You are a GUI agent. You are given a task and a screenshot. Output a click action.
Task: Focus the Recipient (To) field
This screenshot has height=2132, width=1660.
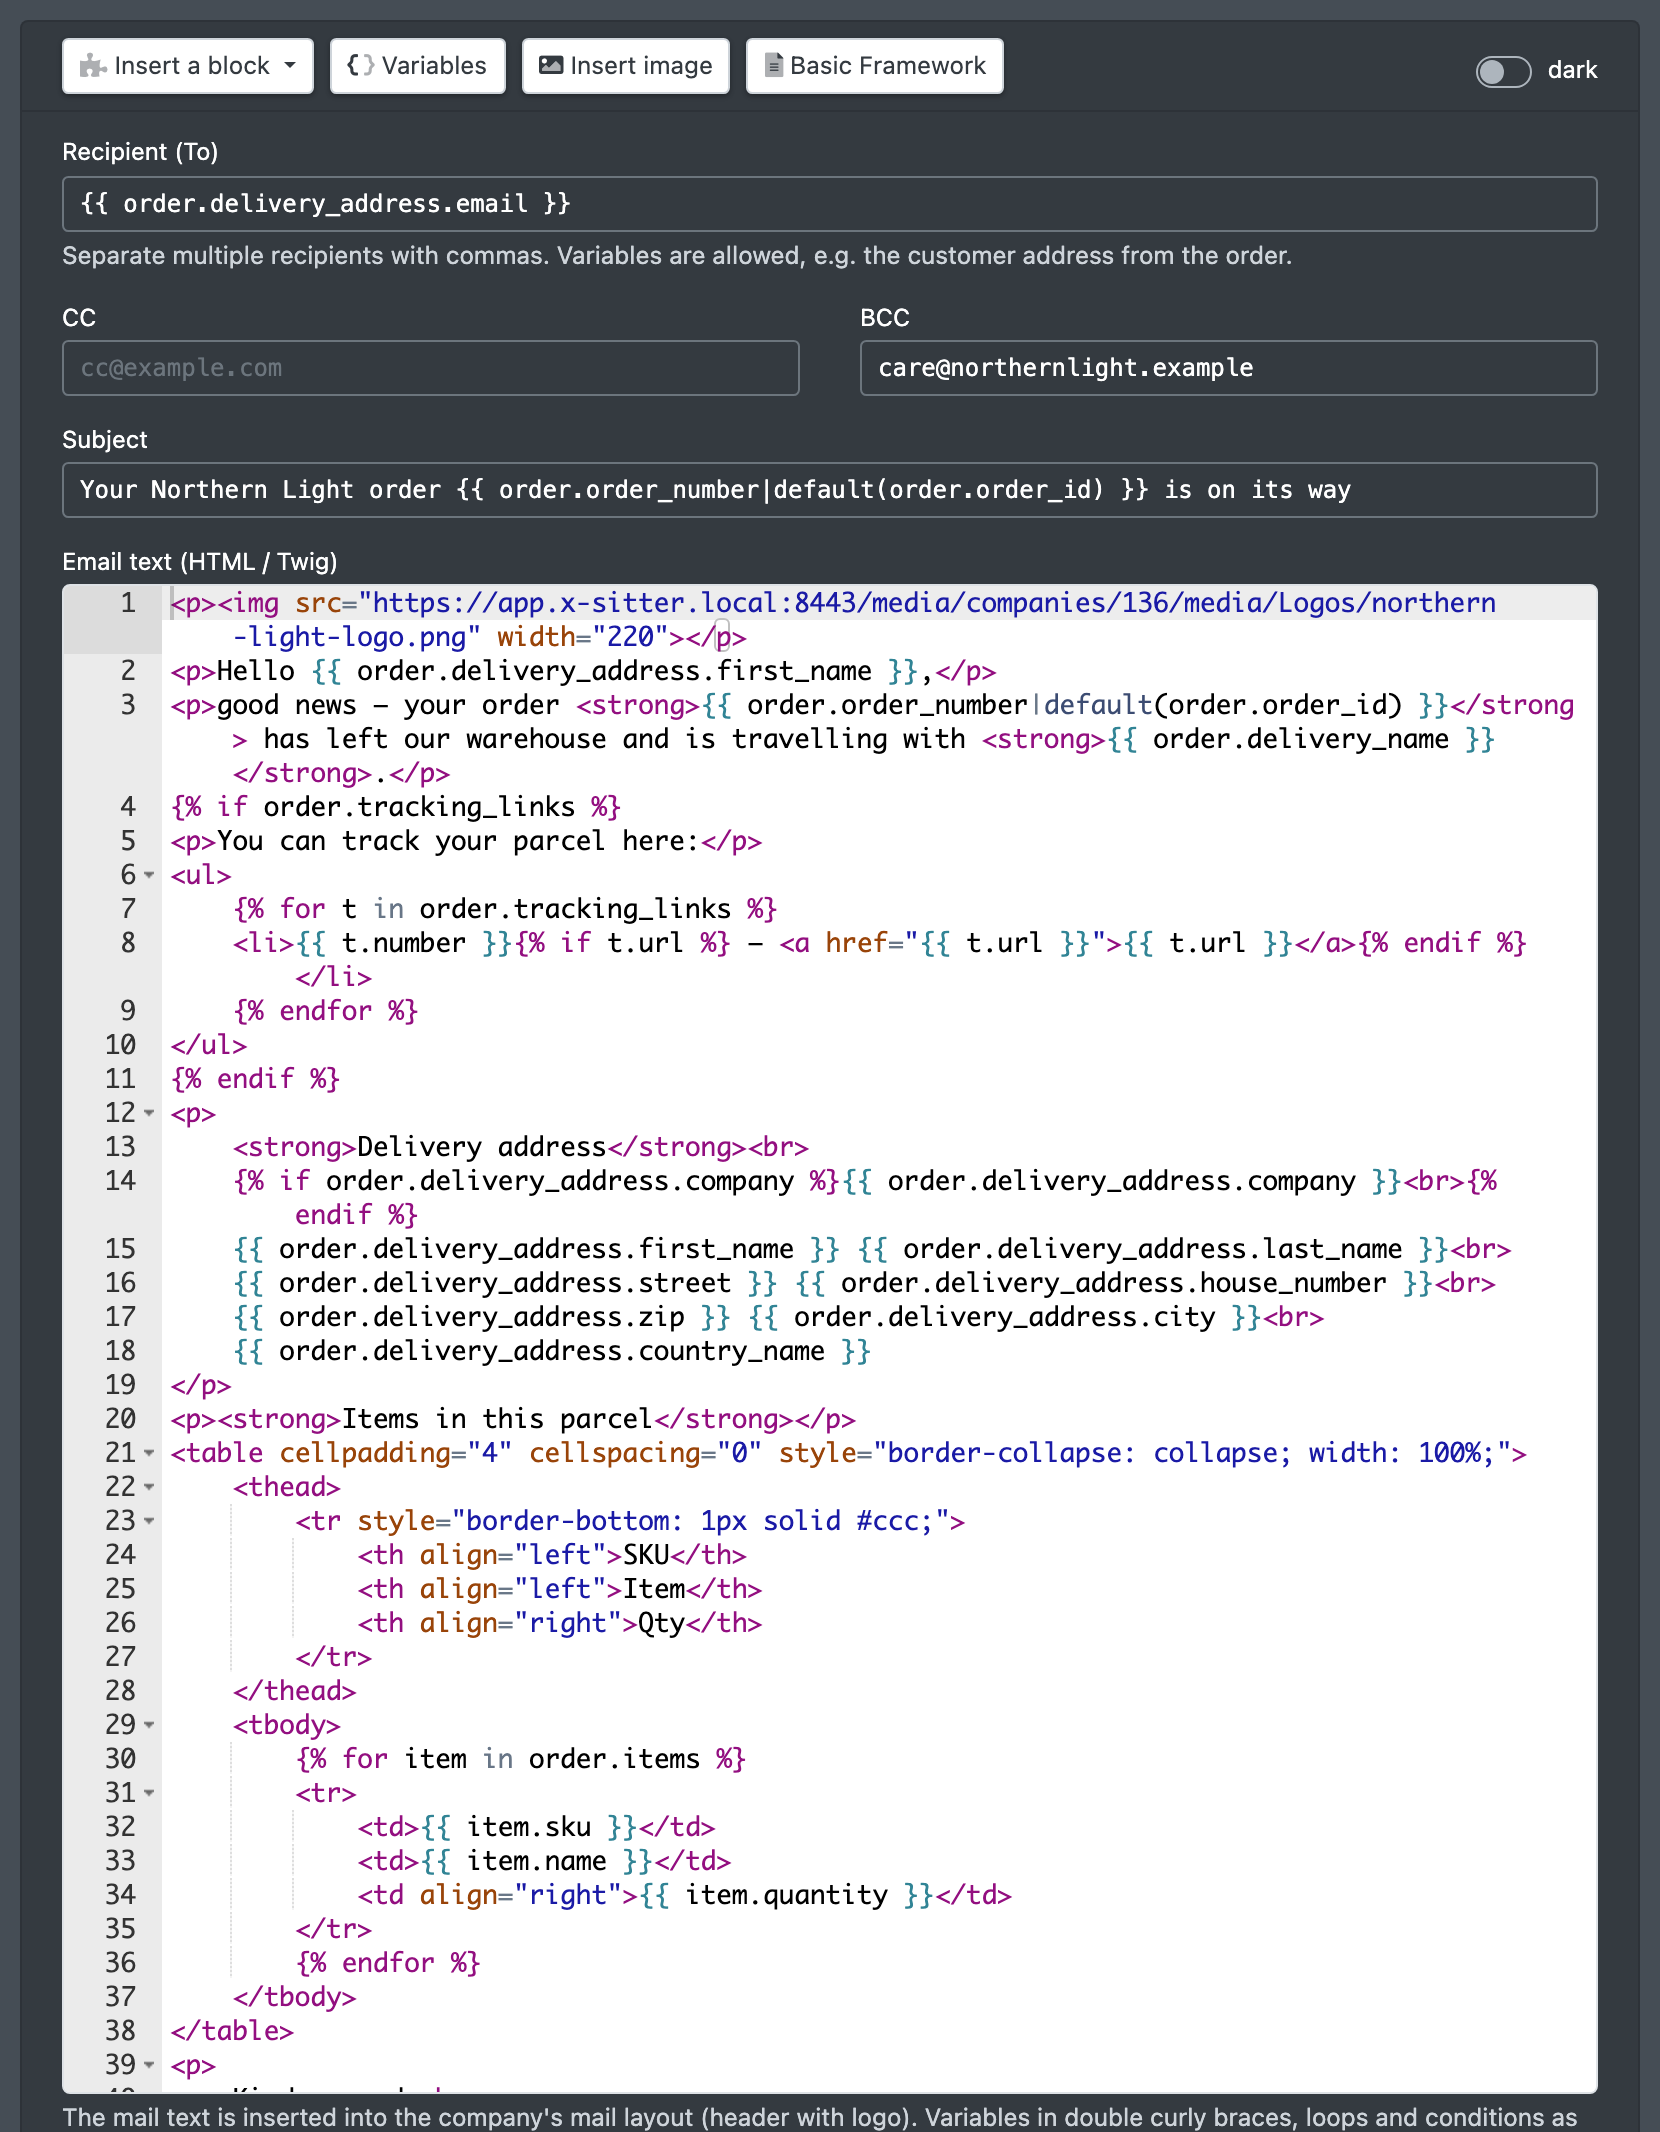click(x=830, y=204)
